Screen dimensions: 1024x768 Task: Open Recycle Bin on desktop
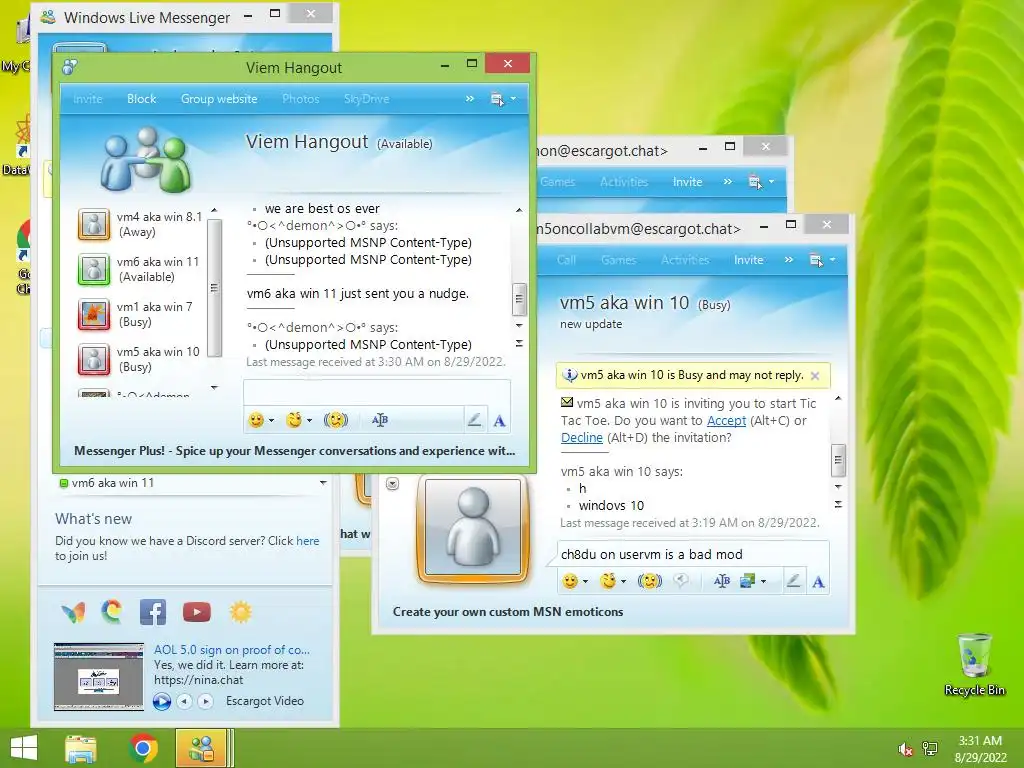(974, 664)
